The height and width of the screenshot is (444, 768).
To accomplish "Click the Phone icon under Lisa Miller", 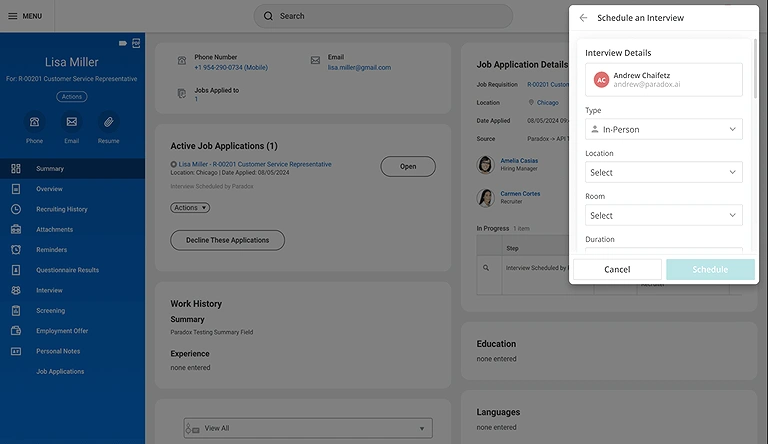I will [34, 122].
